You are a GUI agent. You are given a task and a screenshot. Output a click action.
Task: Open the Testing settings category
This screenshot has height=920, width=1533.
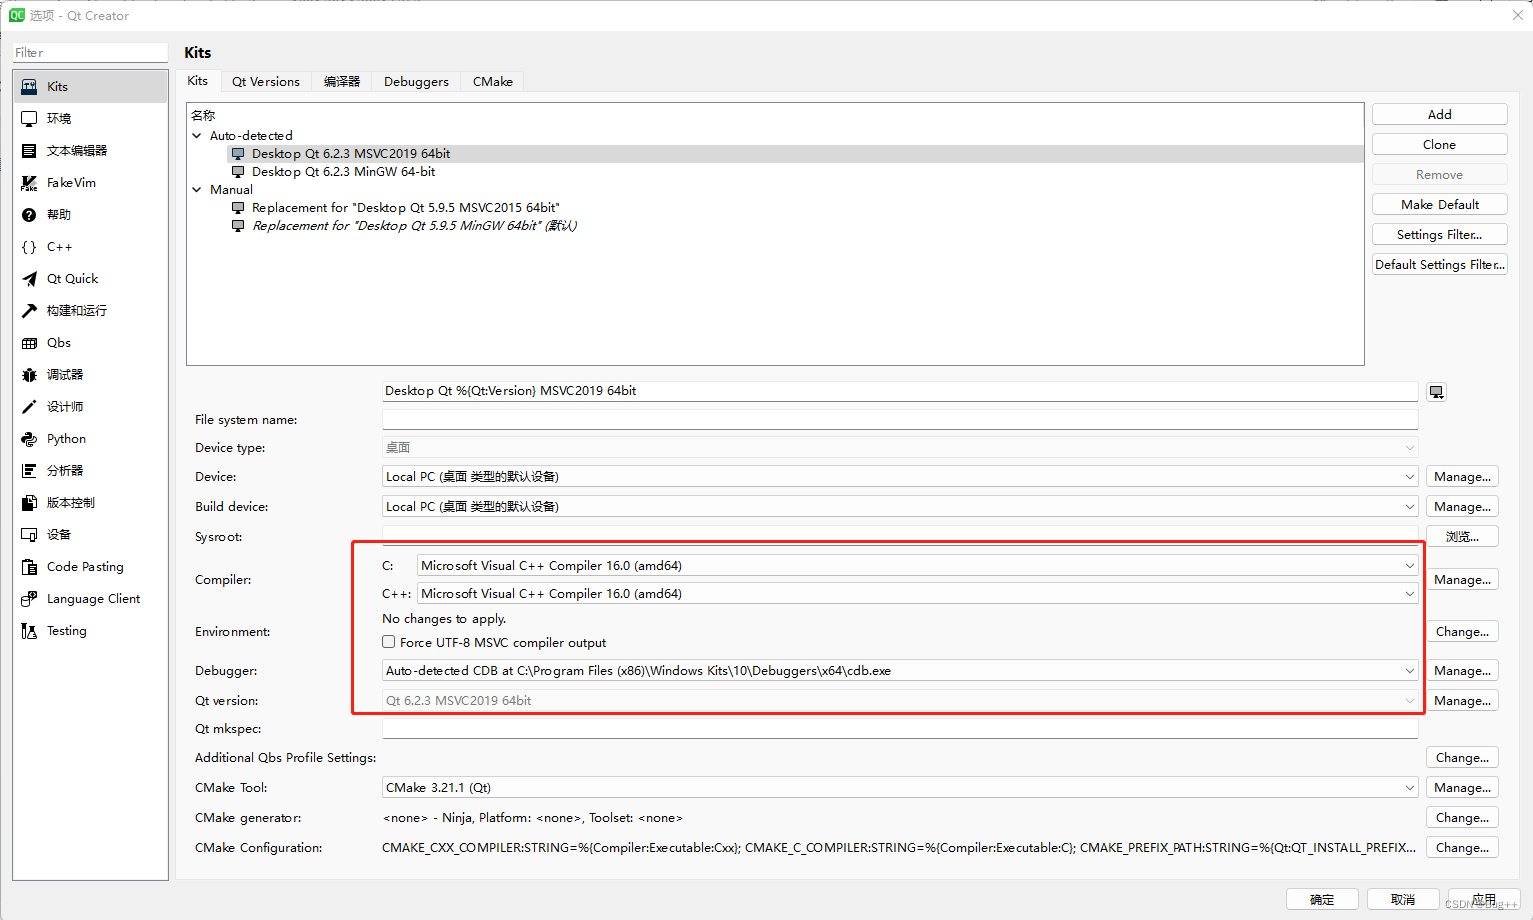tap(90, 630)
